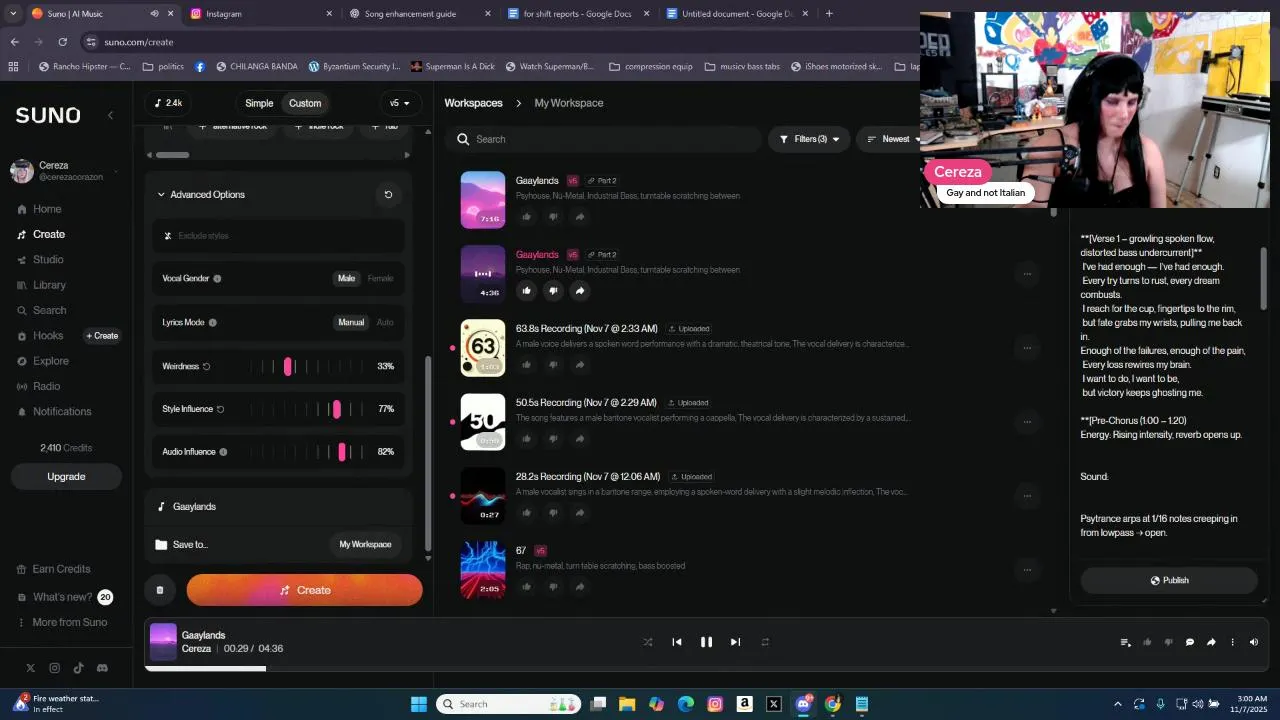The height and width of the screenshot is (720, 1280).
Task: Open more options for 28.2s Recording
Action: click(x=1027, y=496)
